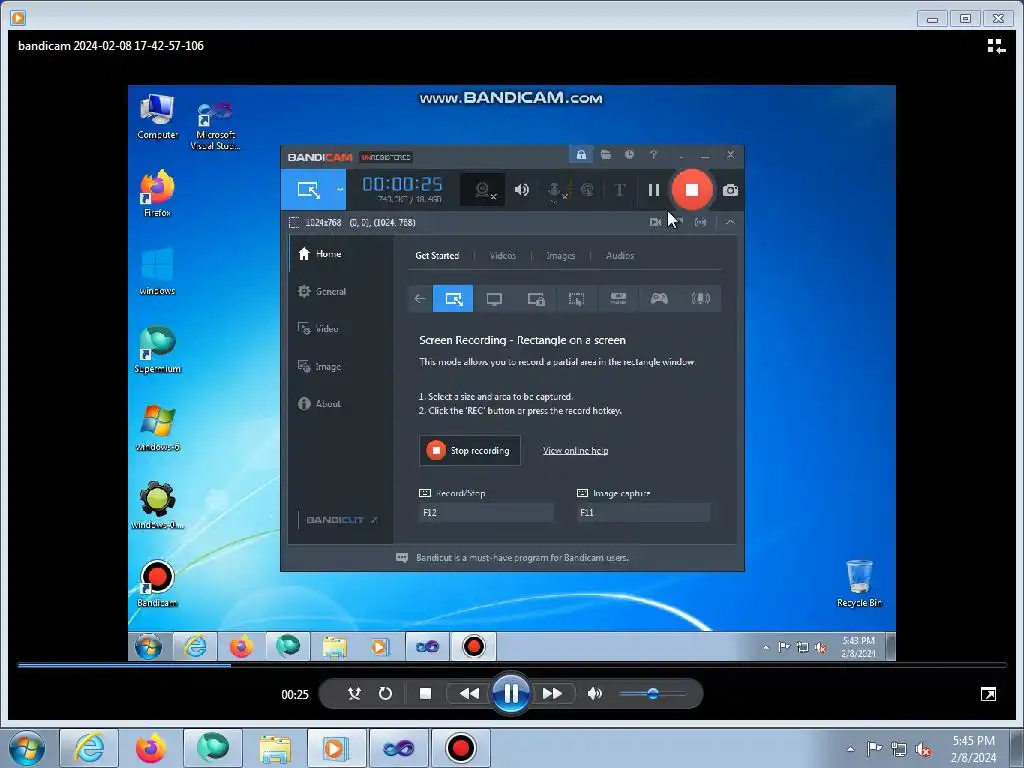1024x768 pixels.
Task: Select the highlighted Rectangle on a screen mode icon
Action: coord(453,299)
